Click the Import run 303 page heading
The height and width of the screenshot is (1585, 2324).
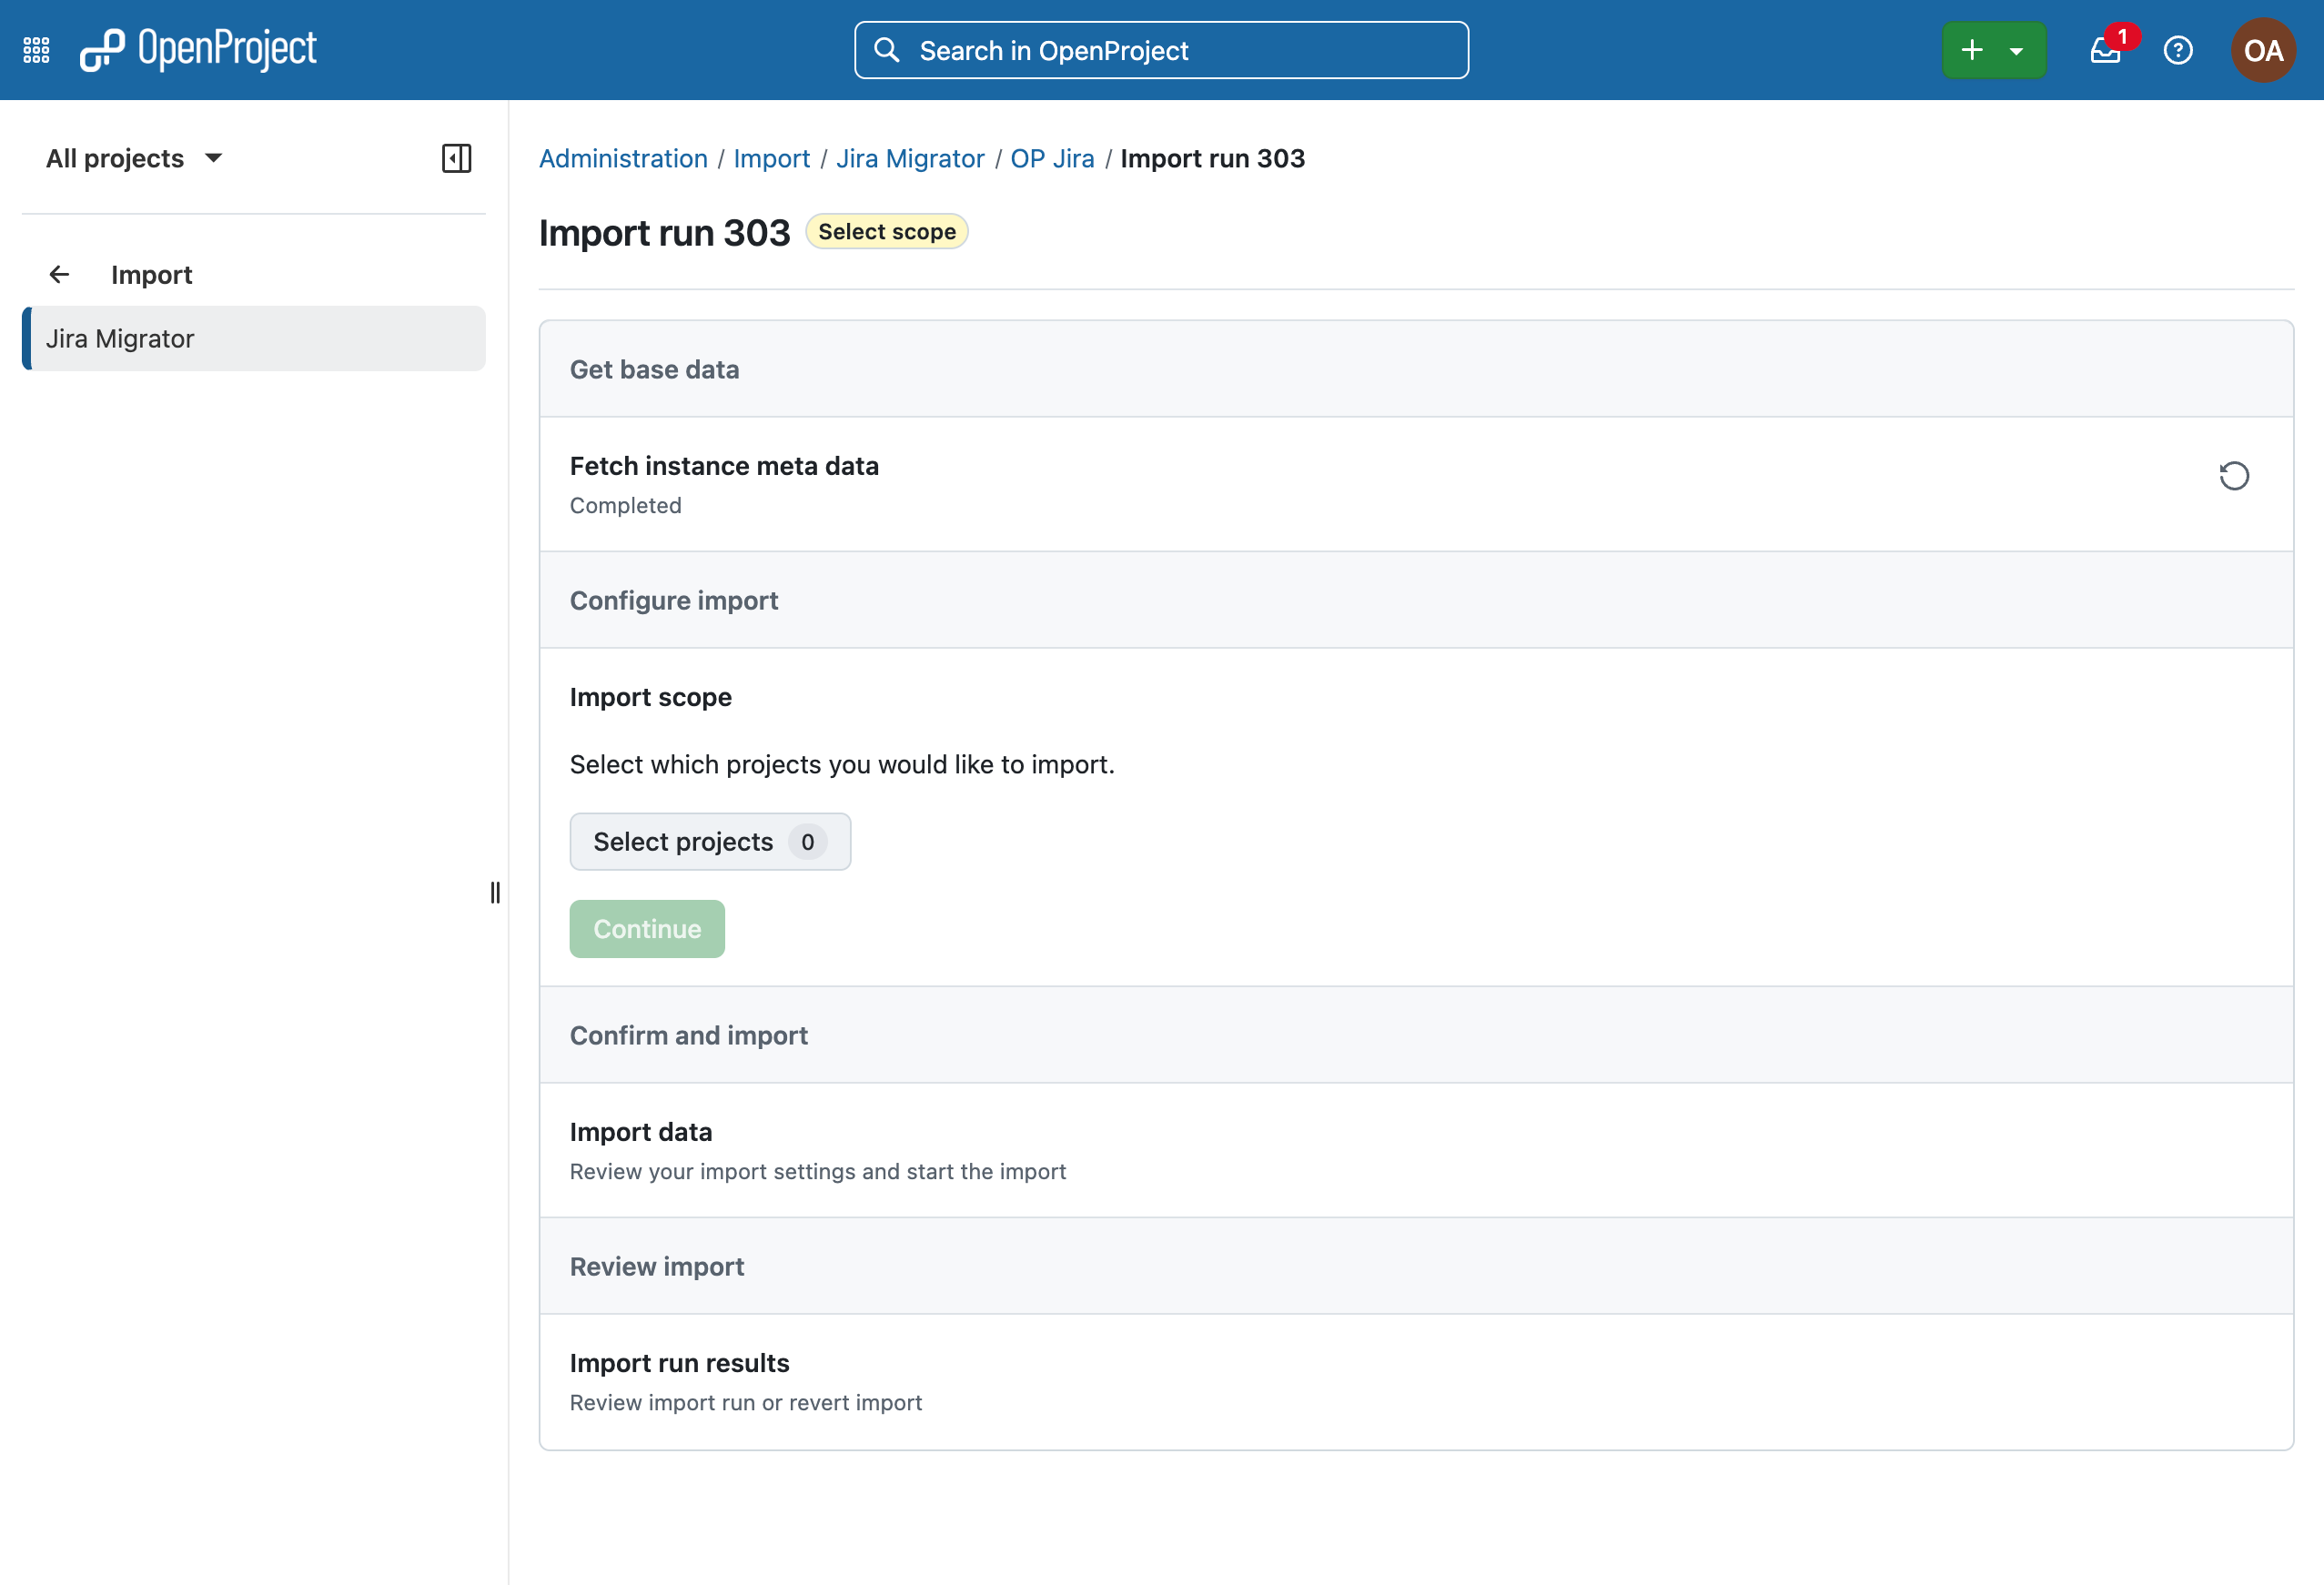click(664, 232)
